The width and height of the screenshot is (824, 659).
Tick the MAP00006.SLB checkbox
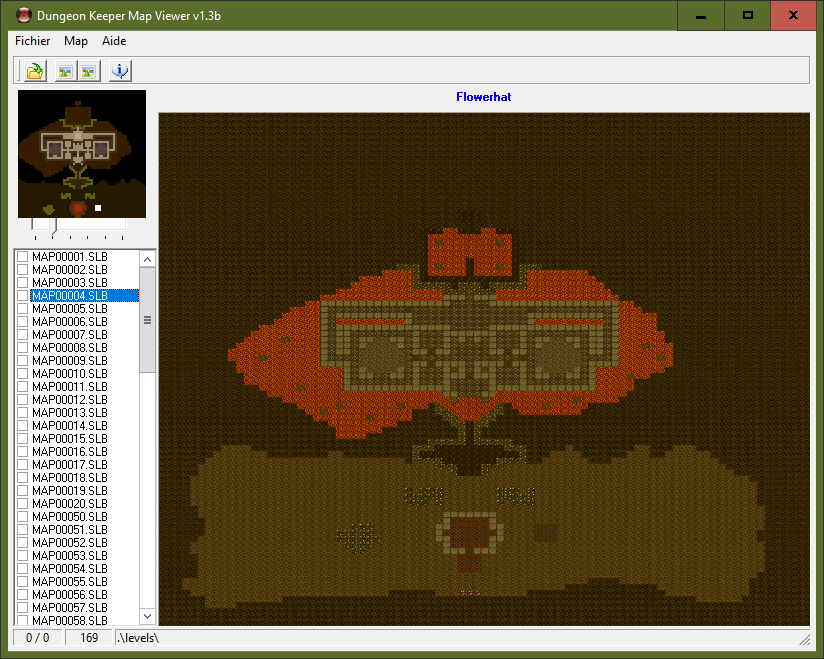coord(23,322)
